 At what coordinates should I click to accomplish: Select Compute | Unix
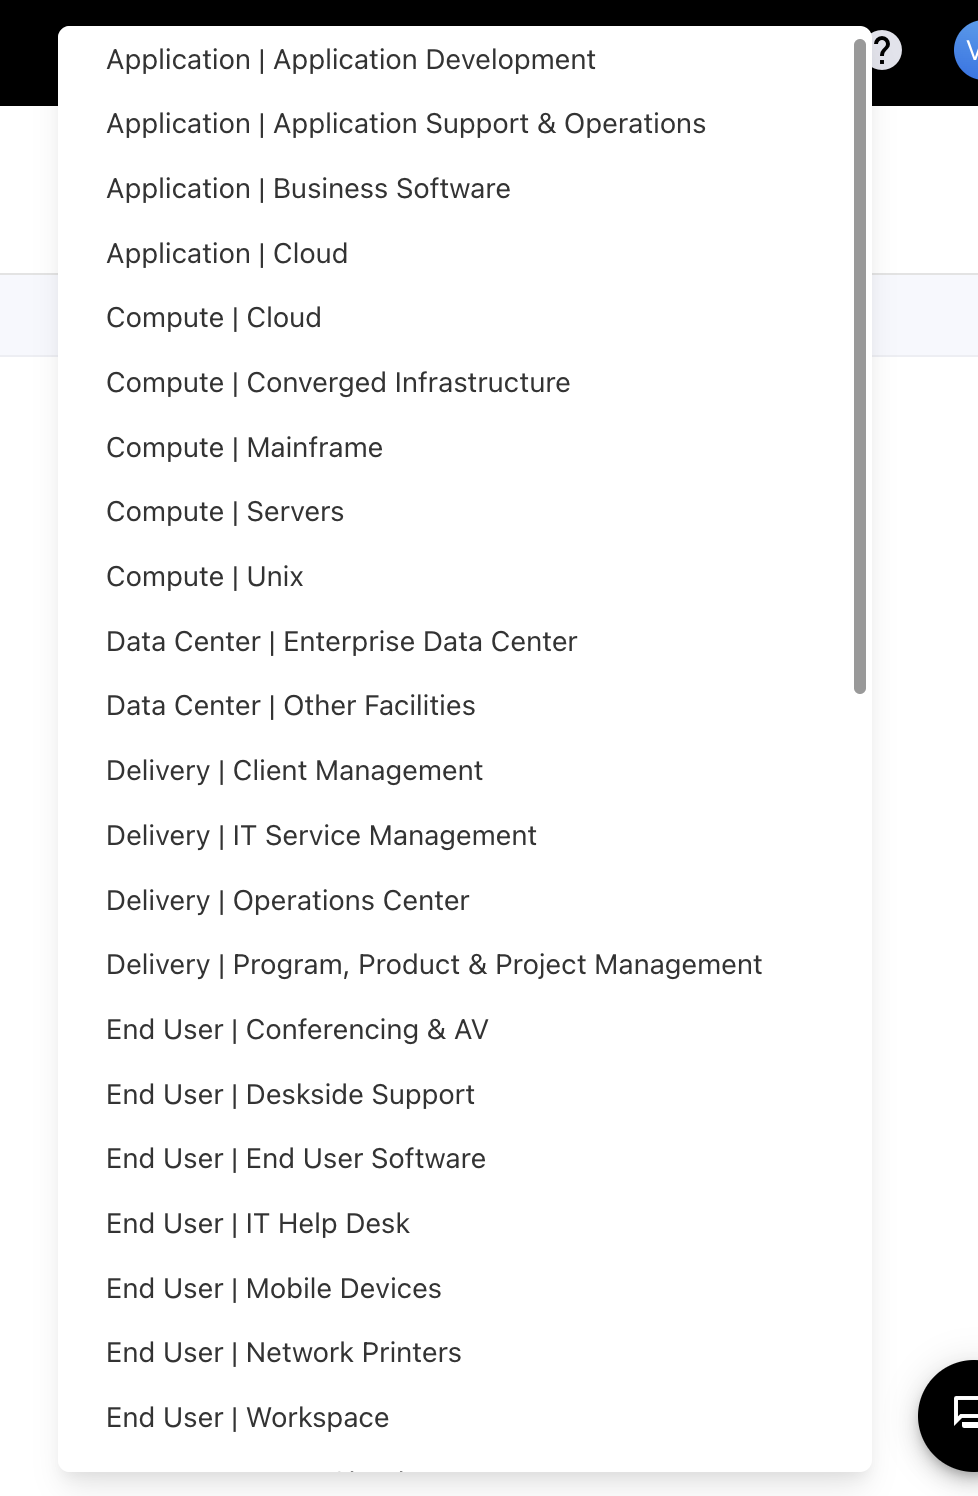205,577
